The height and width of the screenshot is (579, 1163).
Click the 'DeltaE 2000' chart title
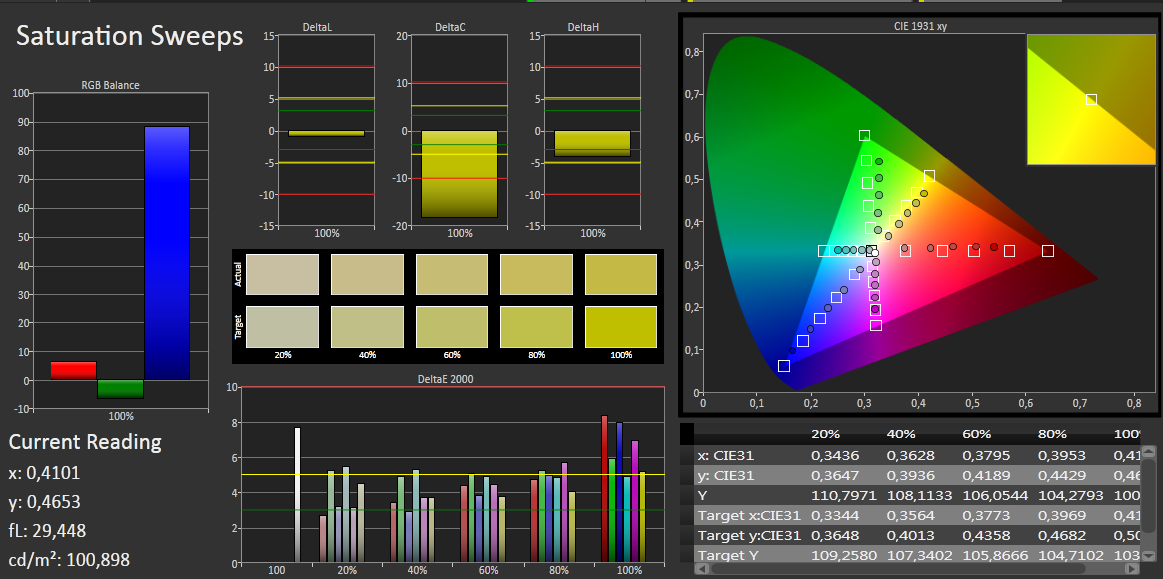point(445,379)
